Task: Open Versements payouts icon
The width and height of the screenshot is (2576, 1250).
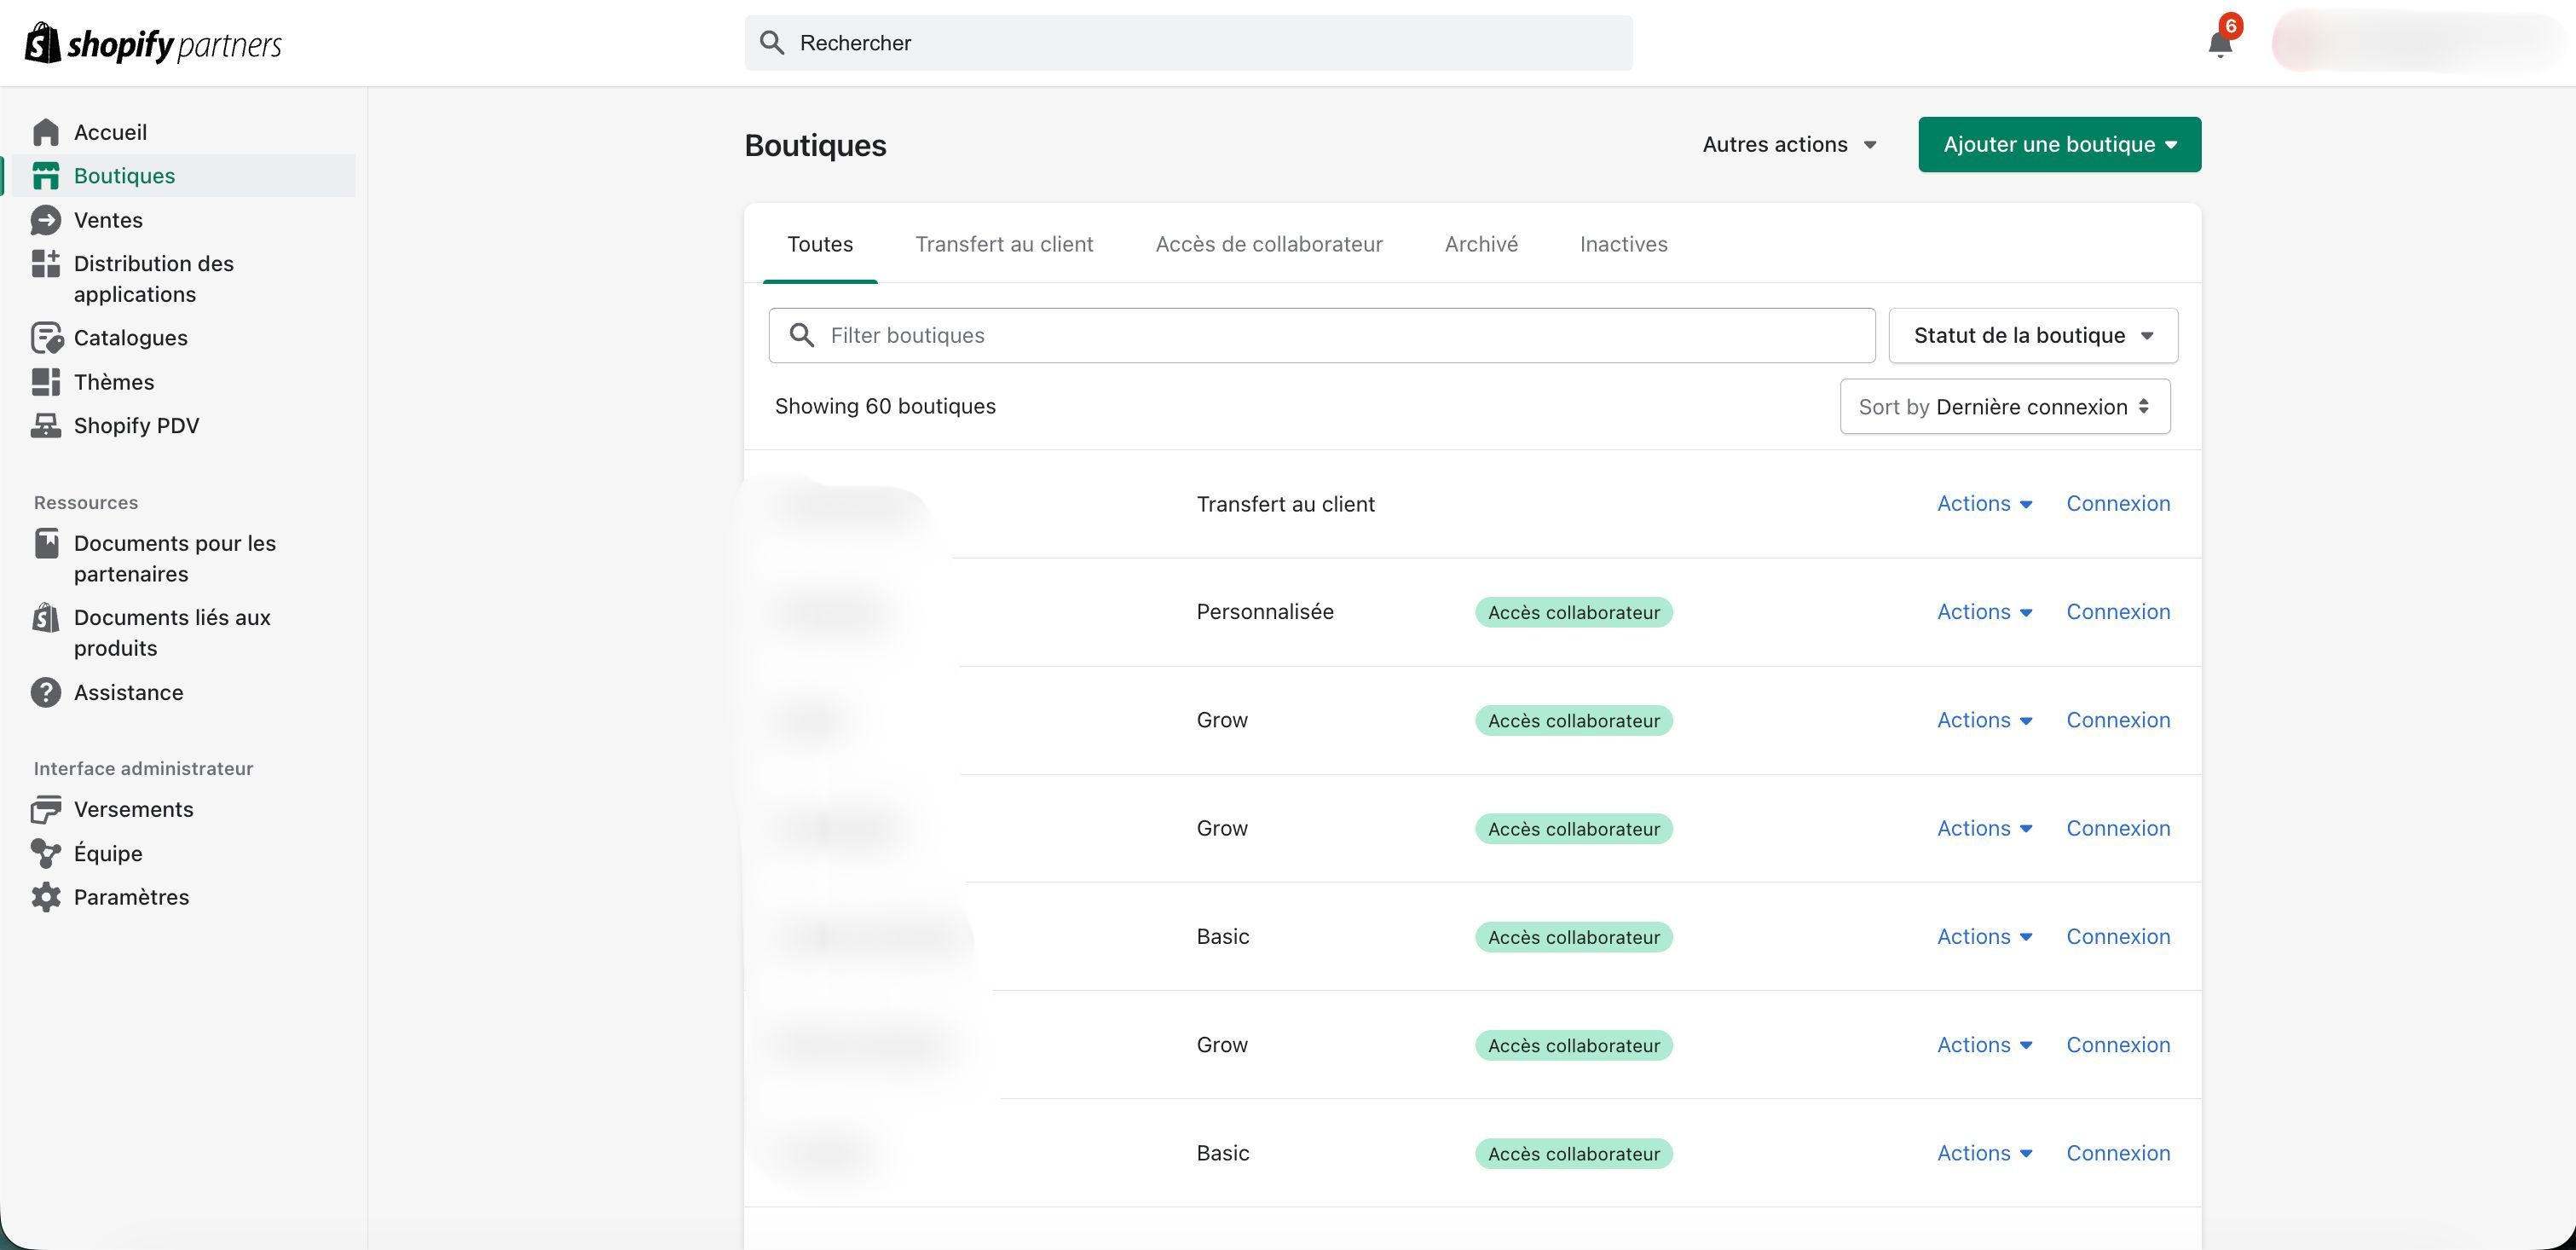Action: (x=46, y=809)
